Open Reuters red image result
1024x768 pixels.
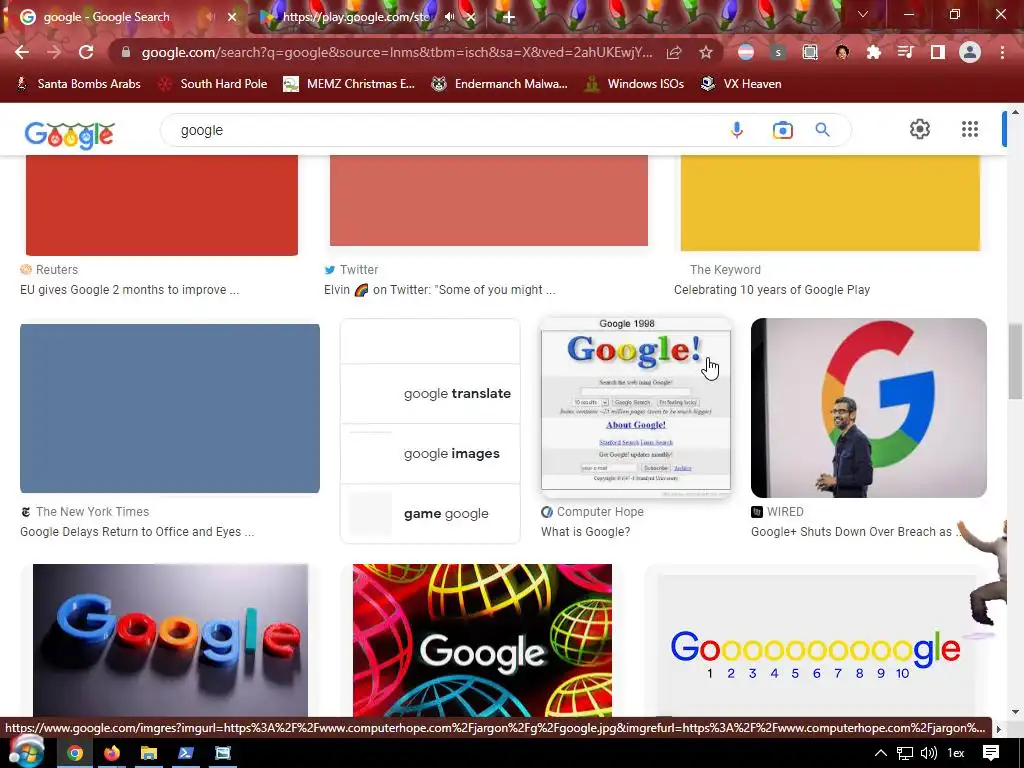(162, 205)
